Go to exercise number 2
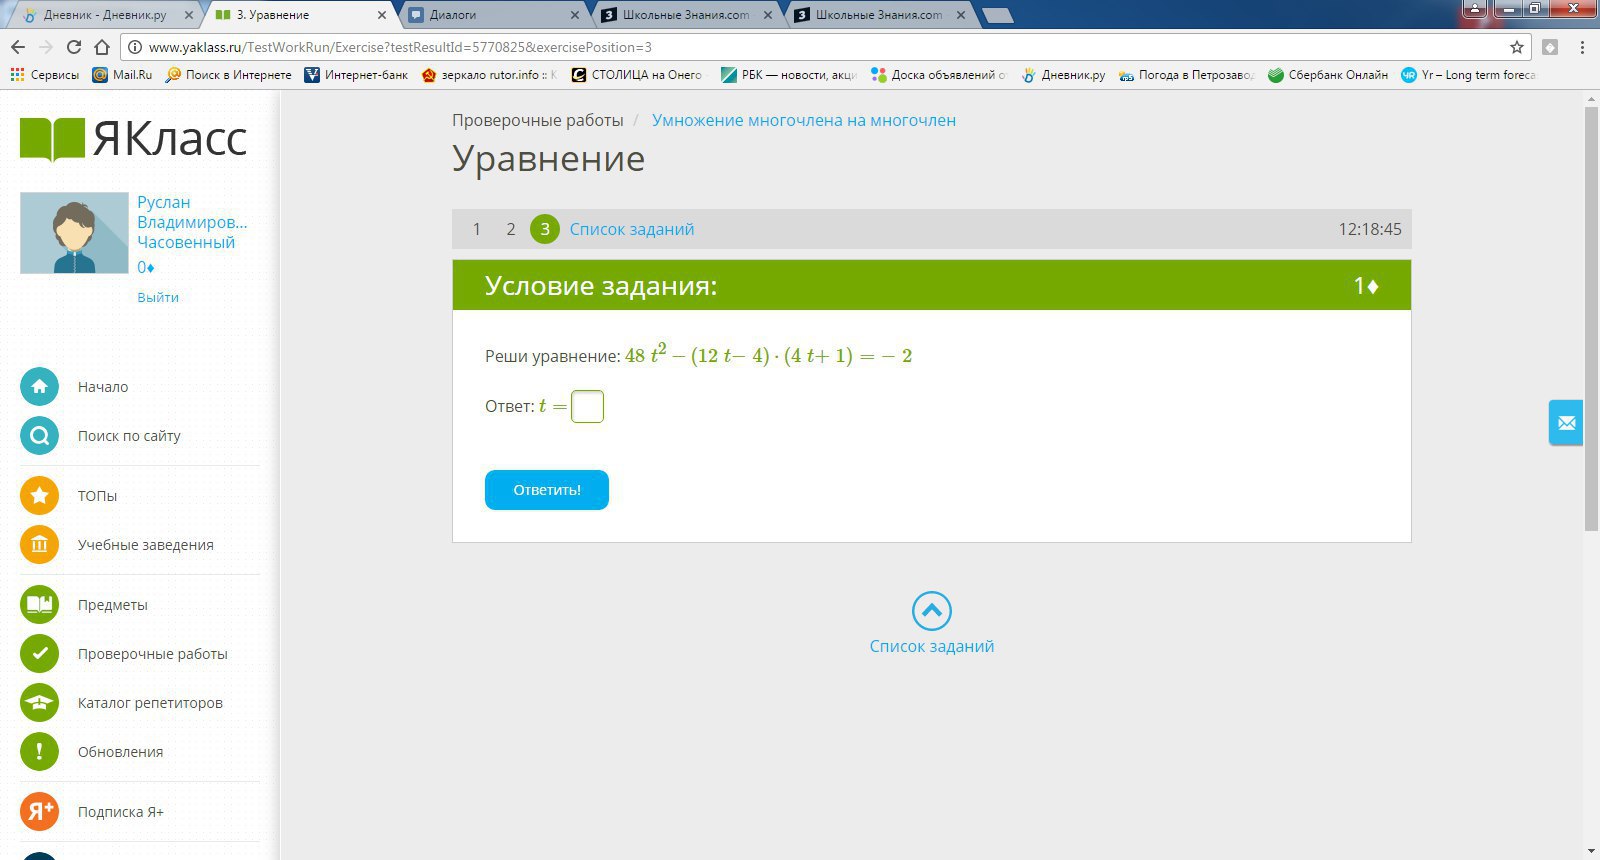 click(x=510, y=229)
